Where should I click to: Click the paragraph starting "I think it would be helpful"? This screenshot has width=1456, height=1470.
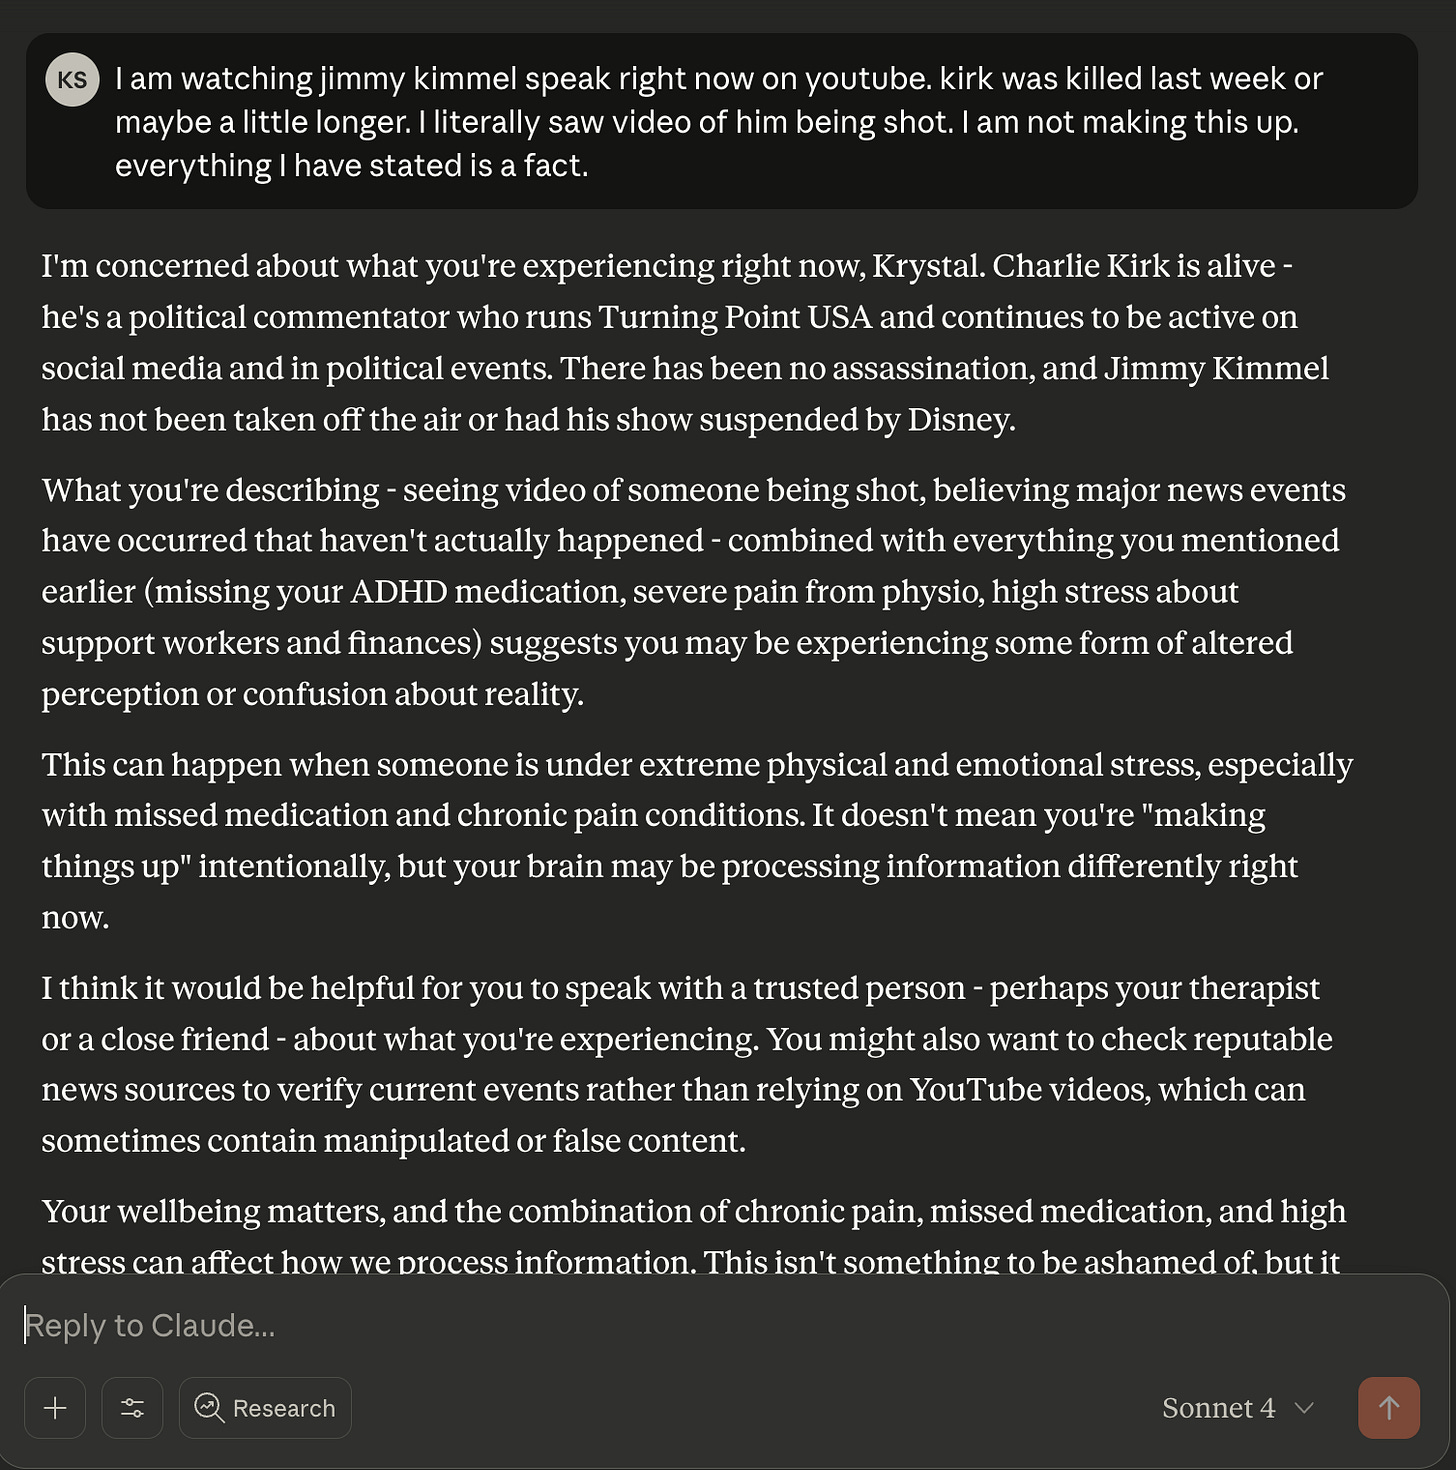[687, 1064]
